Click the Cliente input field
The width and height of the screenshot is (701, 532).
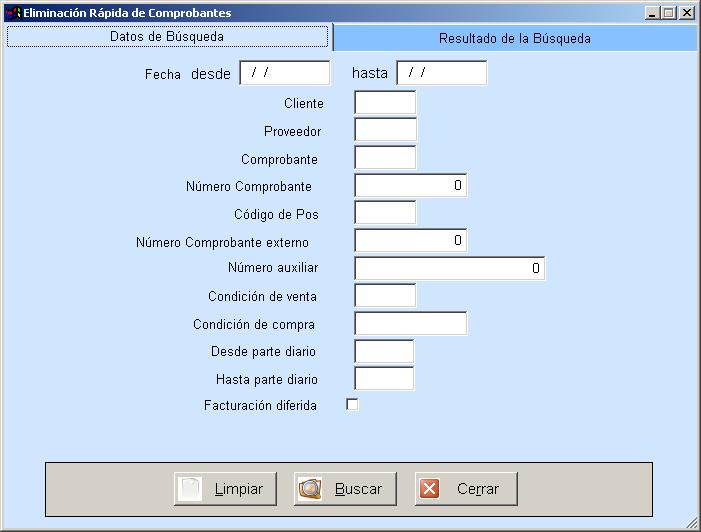(x=385, y=102)
